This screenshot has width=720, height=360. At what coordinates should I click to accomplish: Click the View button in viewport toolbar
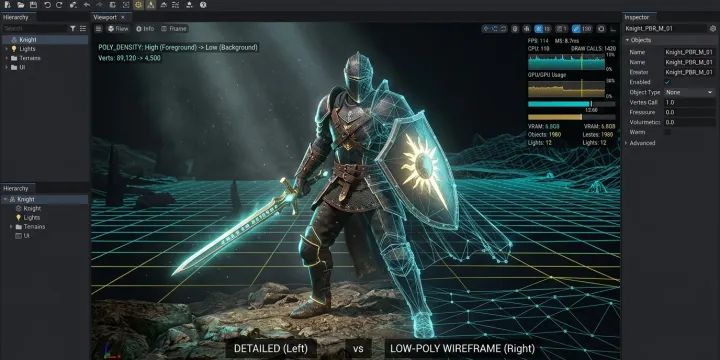pyautogui.click(x=118, y=28)
